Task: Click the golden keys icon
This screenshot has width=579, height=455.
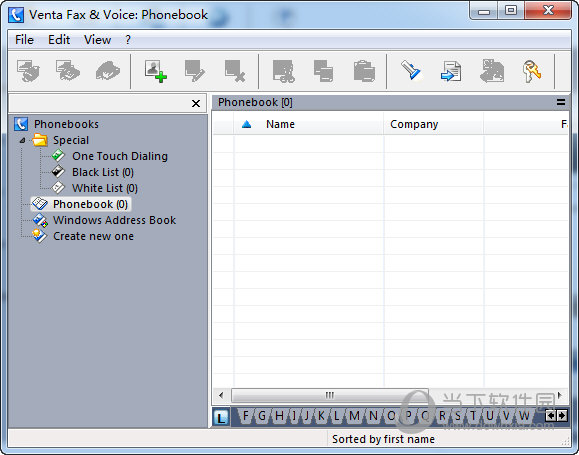Action: [532, 71]
